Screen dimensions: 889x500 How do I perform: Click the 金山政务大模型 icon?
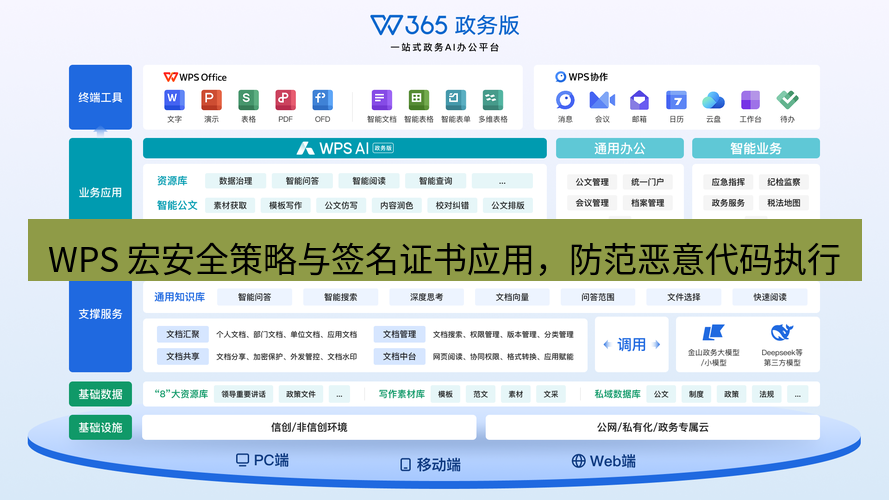point(713,333)
